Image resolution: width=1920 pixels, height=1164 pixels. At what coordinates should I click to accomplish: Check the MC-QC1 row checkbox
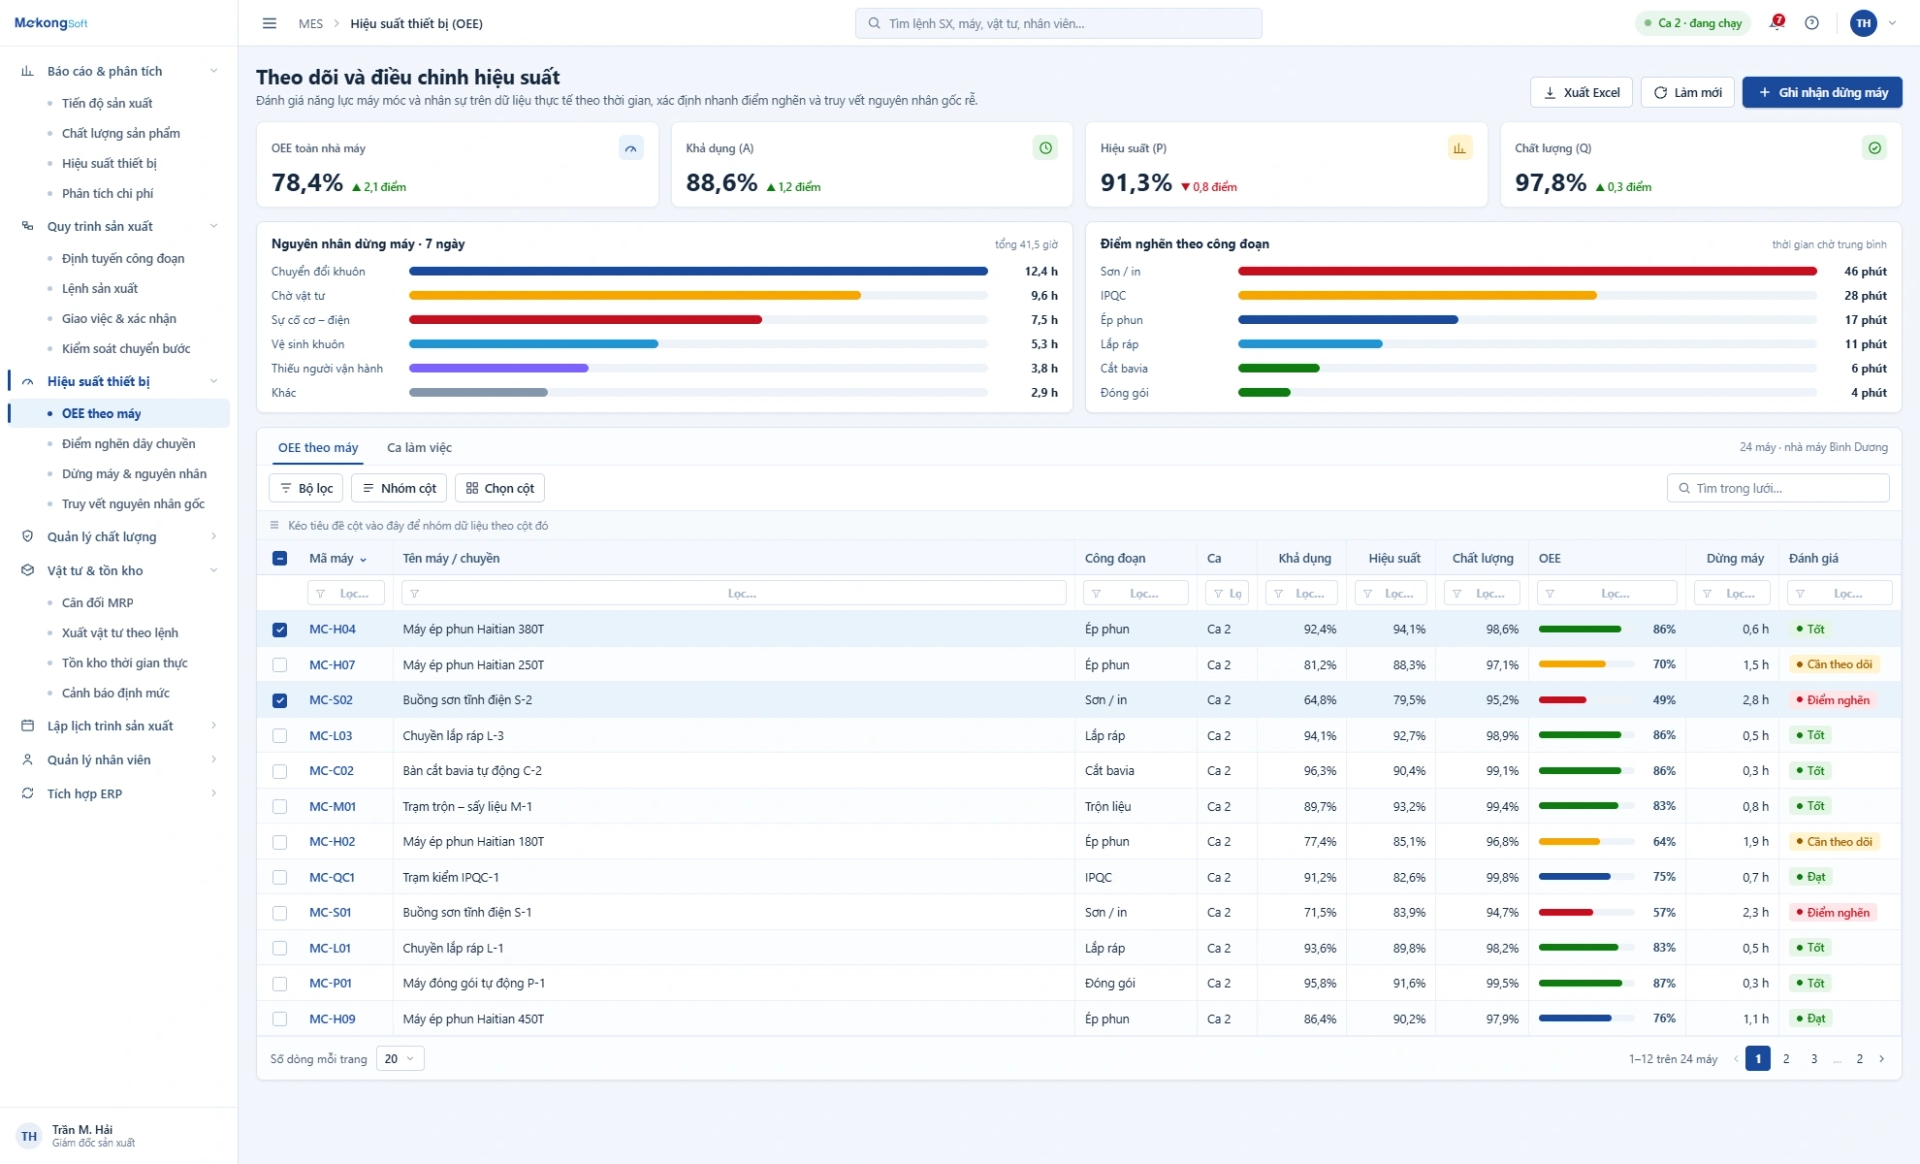(280, 877)
